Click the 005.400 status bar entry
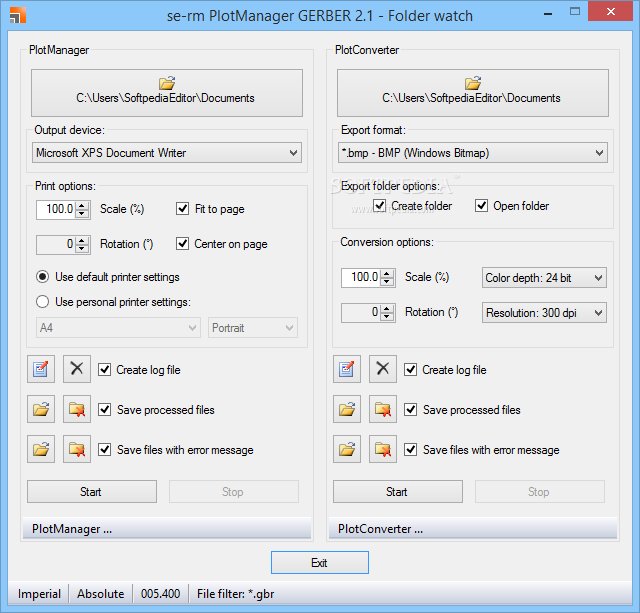The width and height of the screenshot is (640, 613). pyautogui.click(x=160, y=593)
